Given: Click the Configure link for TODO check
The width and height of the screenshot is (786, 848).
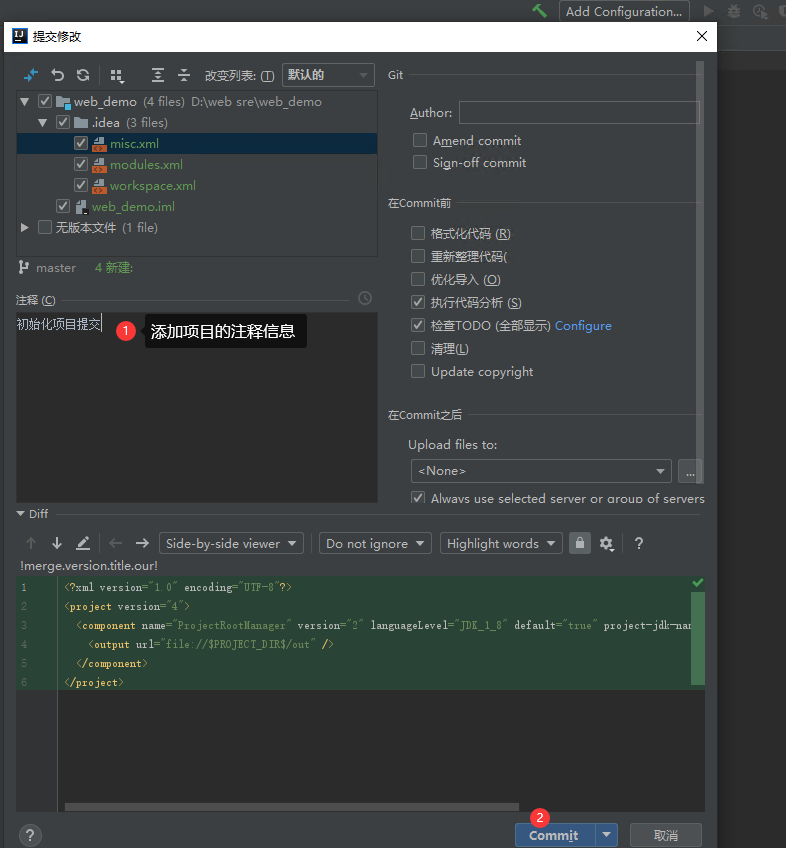Looking at the screenshot, I should click(x=583, y=326).
